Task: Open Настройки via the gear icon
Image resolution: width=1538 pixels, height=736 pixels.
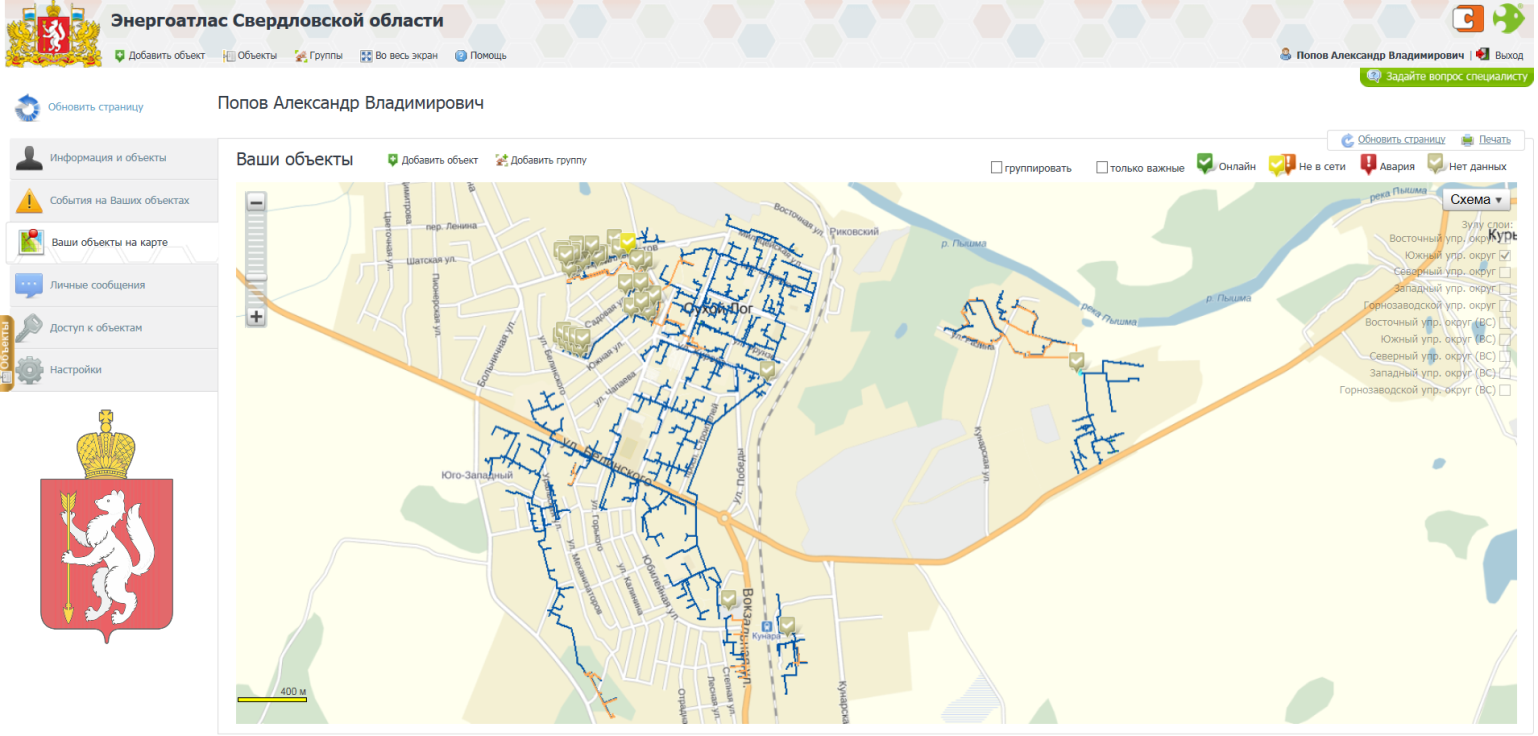Action: pos(30,369)
